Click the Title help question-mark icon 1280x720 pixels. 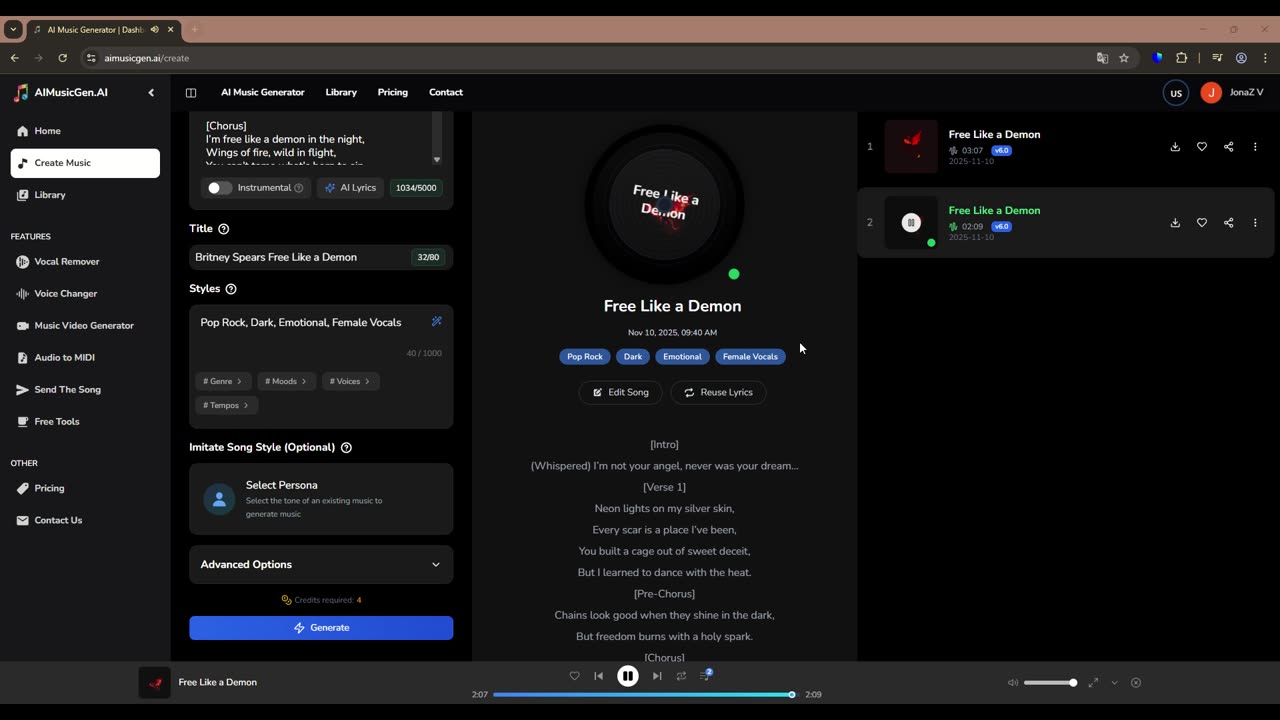point(224,229)
